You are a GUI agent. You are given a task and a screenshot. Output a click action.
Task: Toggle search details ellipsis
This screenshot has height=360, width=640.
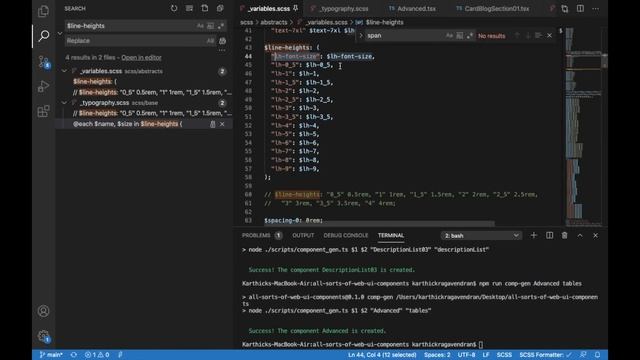coord(222,50)
